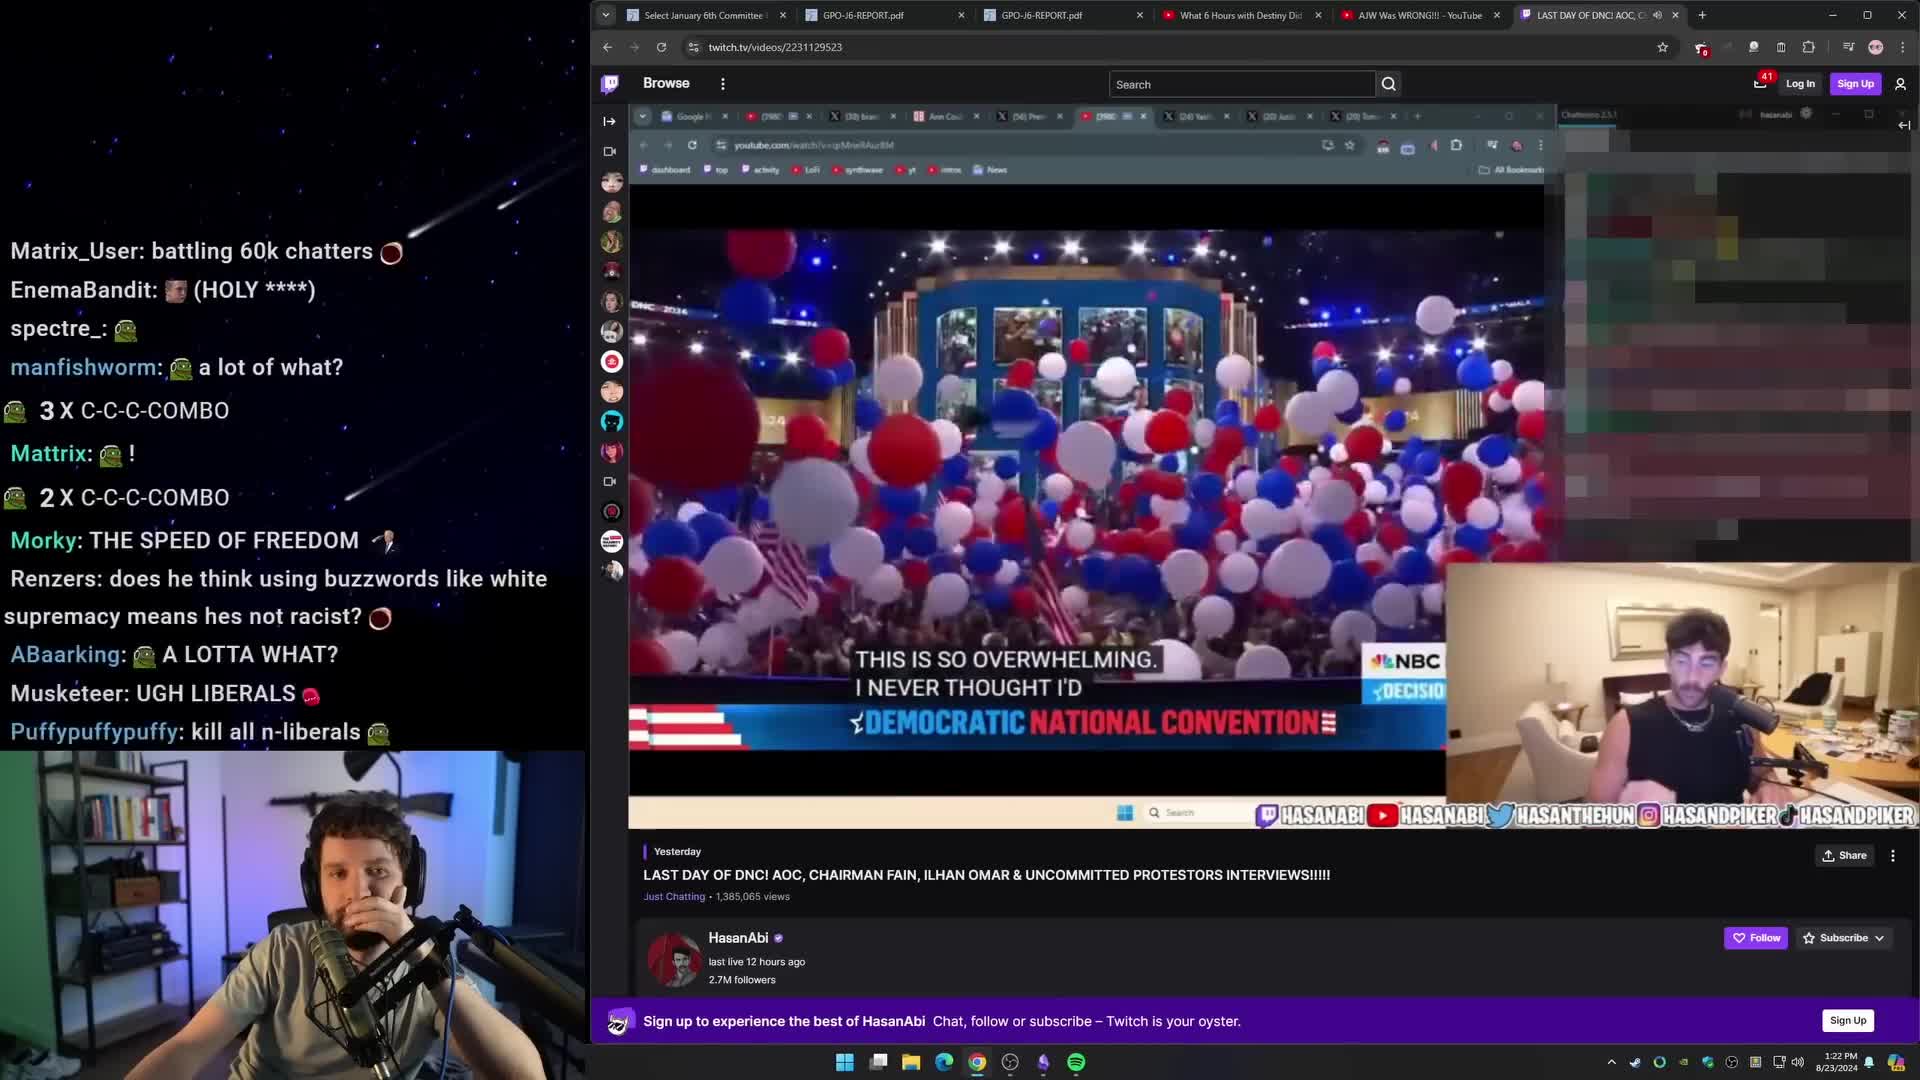This screenshot has height=1080, width=1920.
Task: Click the Log In button
Action: tap(1800, 84)
